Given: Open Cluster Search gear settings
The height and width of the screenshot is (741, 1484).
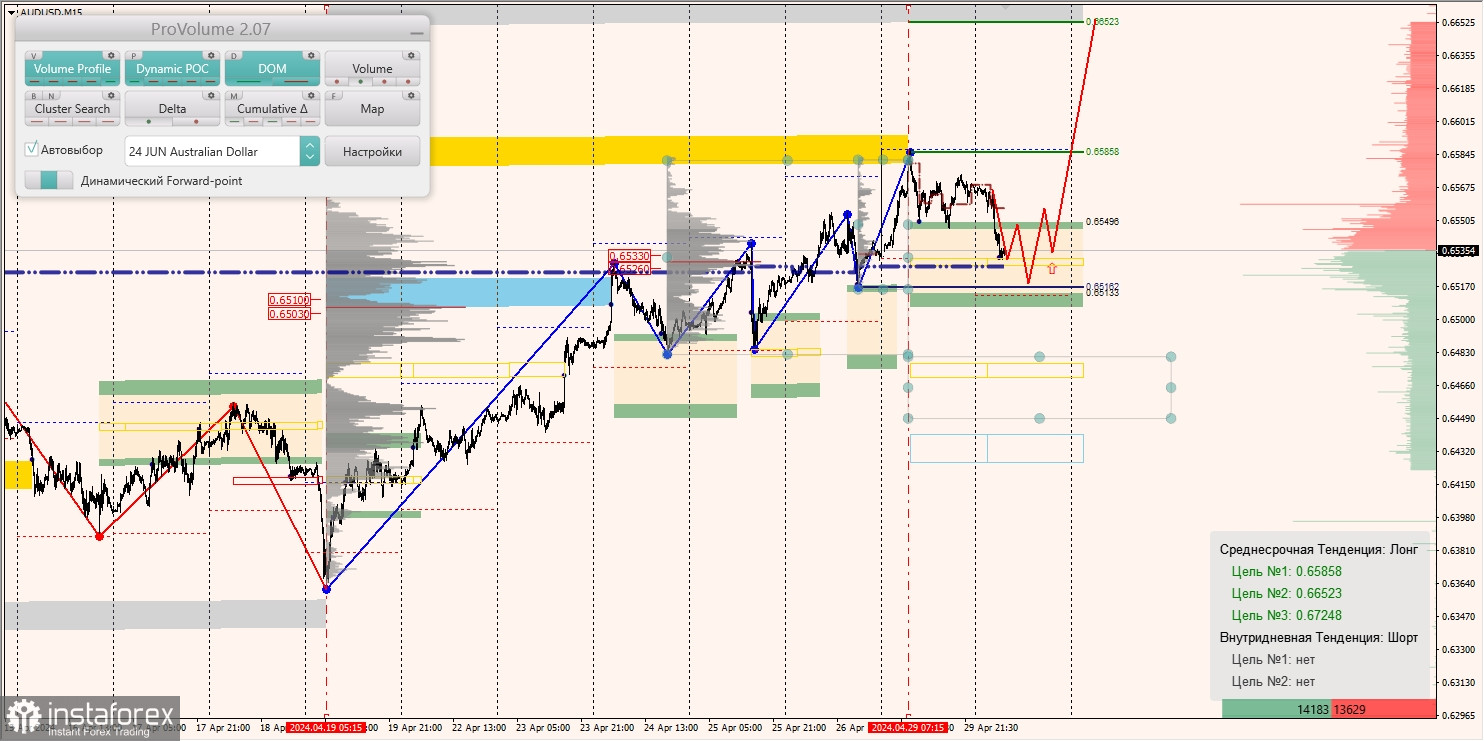Looking at the screenshot, I should (111, 96).
